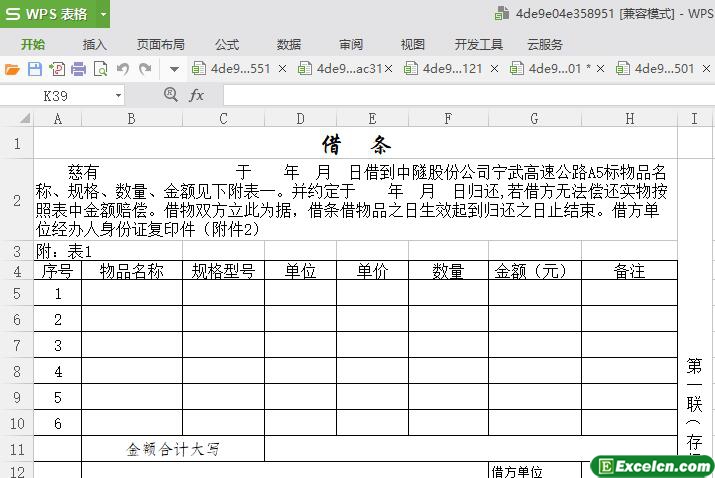Viewport: 715px width, 478px height.
Task: Select column C header
Action: tap(223, 119)
